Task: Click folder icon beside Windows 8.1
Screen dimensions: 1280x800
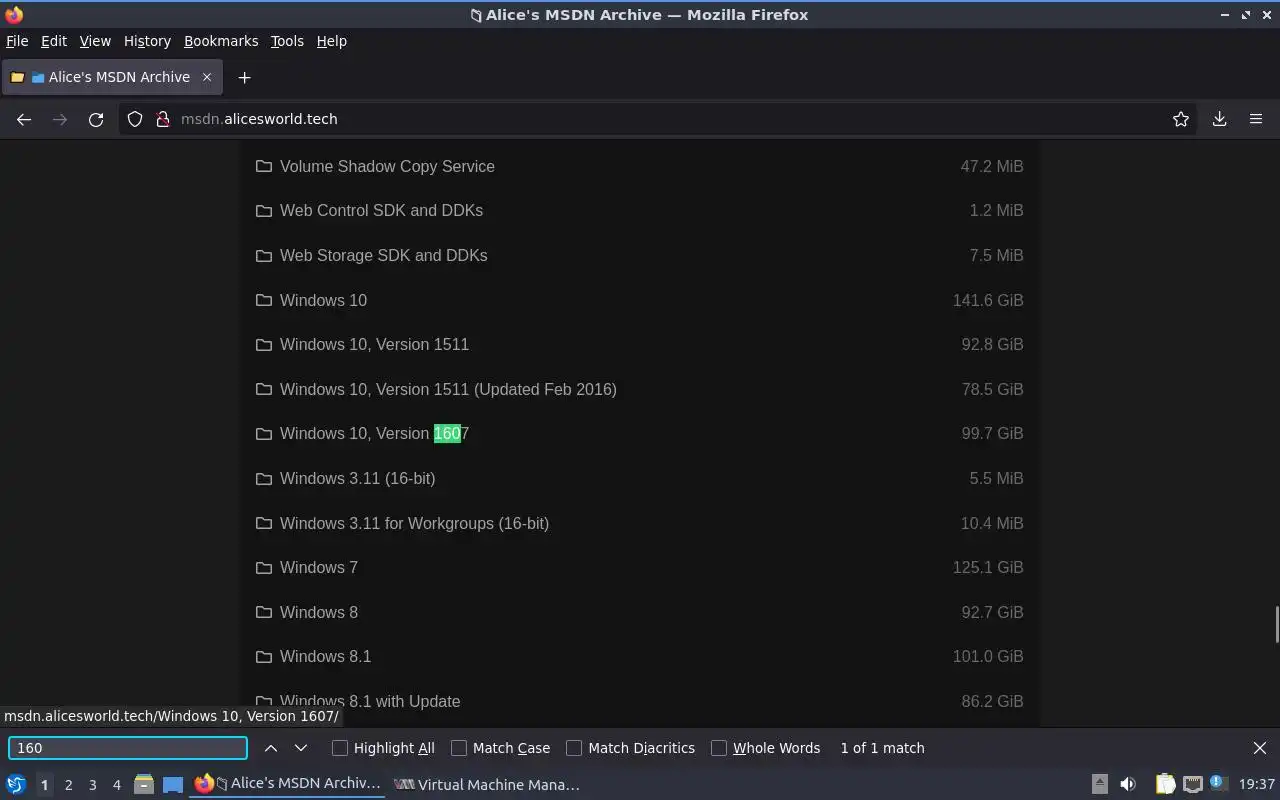Action: click(x=264, y=656)
